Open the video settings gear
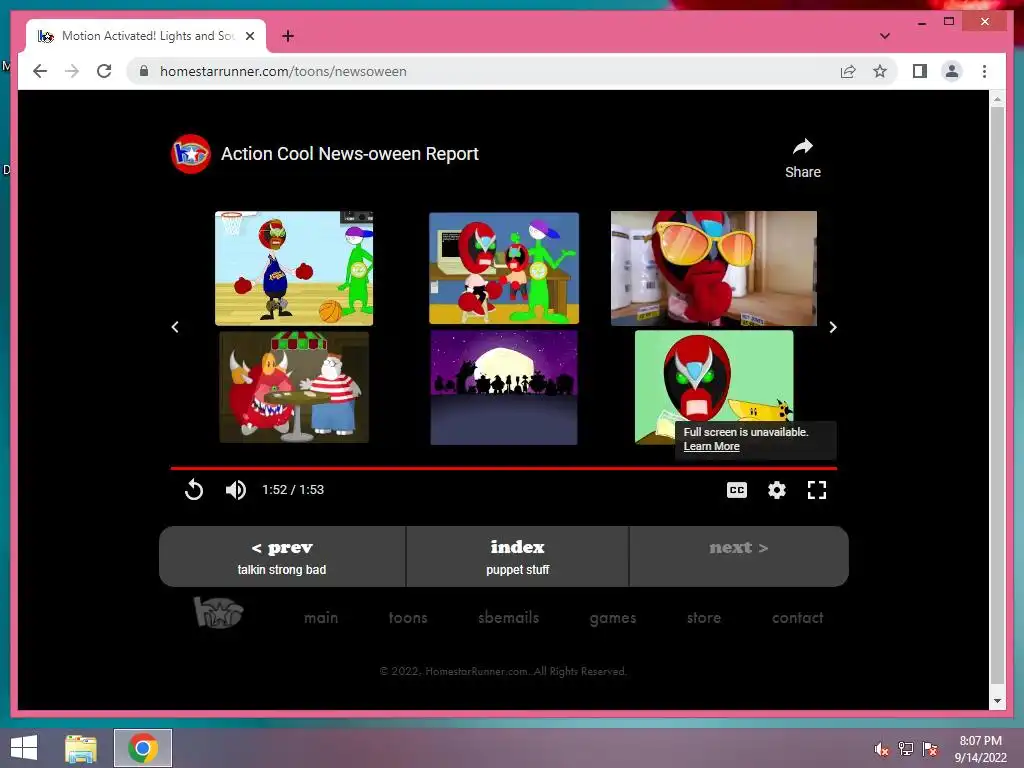Screen dimensions: 1024x768 click(x=776, y=490)
